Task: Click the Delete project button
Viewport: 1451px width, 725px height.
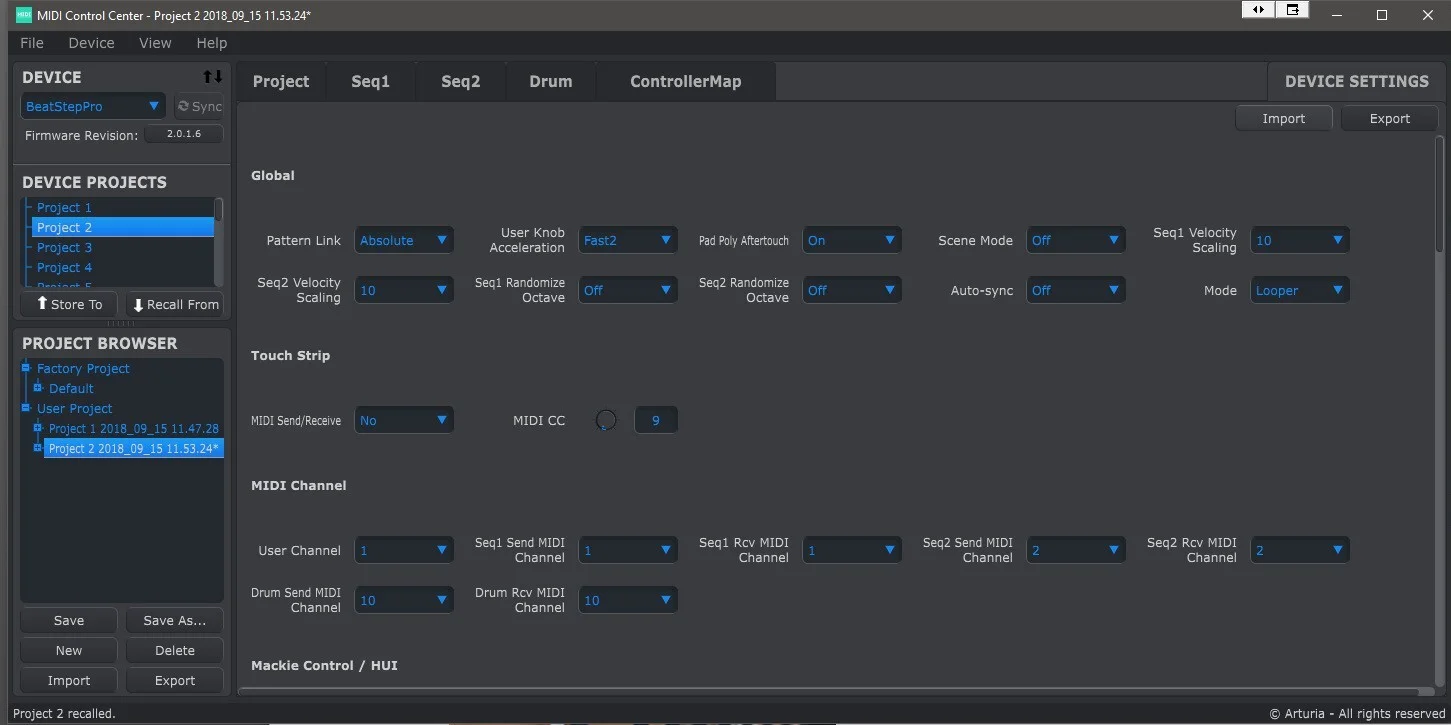Action: coord(175,650)
